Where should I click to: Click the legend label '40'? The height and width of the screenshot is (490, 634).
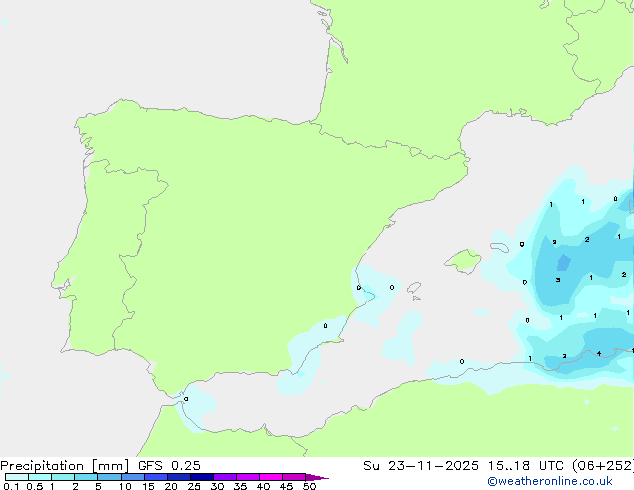[263, 486]
